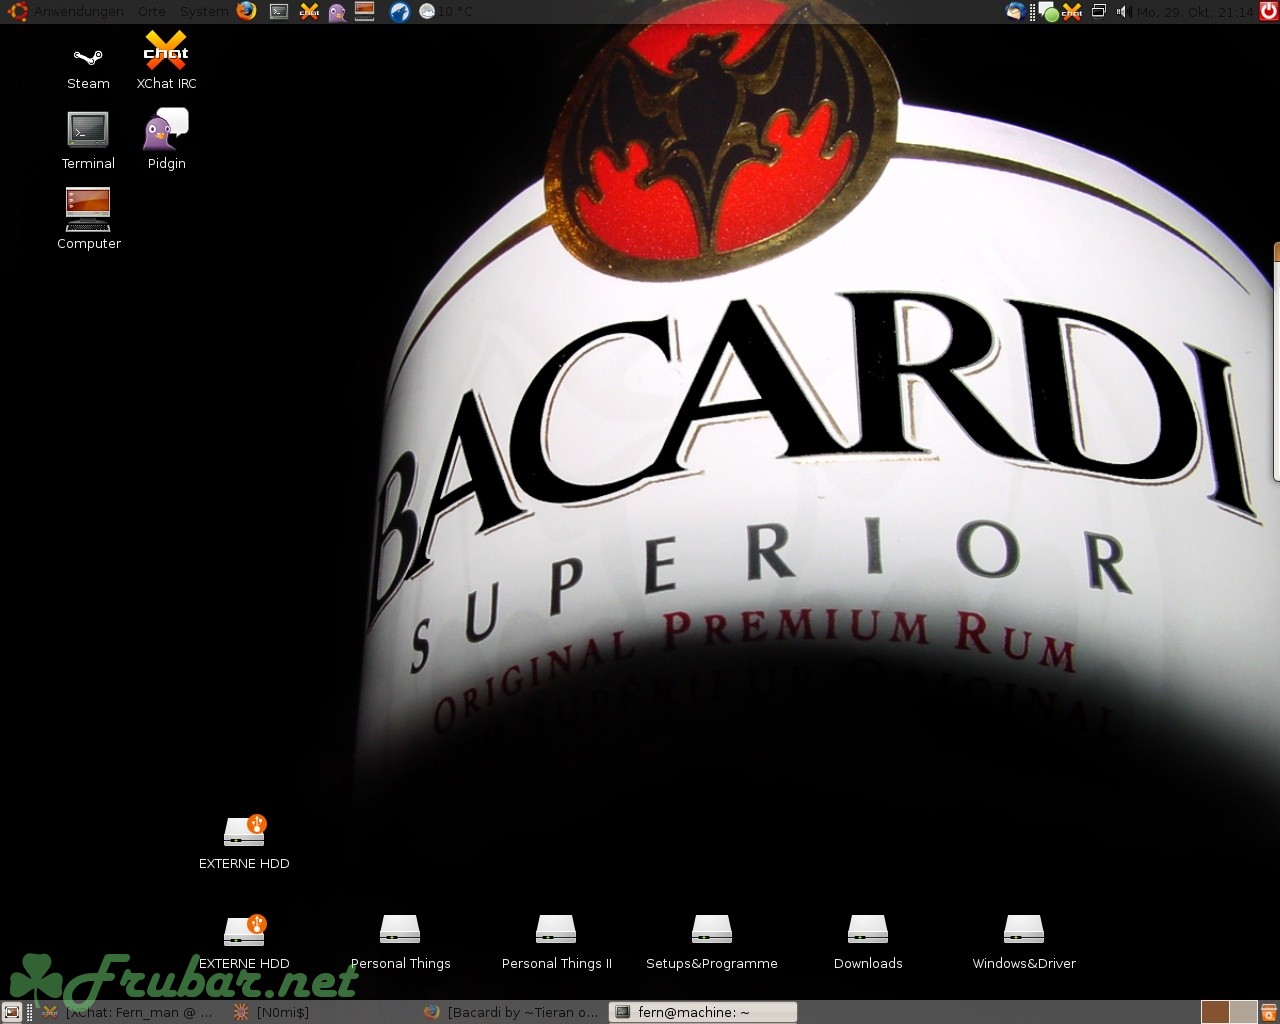Switch to the [N0mi$] taskbar window
Screen dimensions: 1280x1024
coord(322,1012)
